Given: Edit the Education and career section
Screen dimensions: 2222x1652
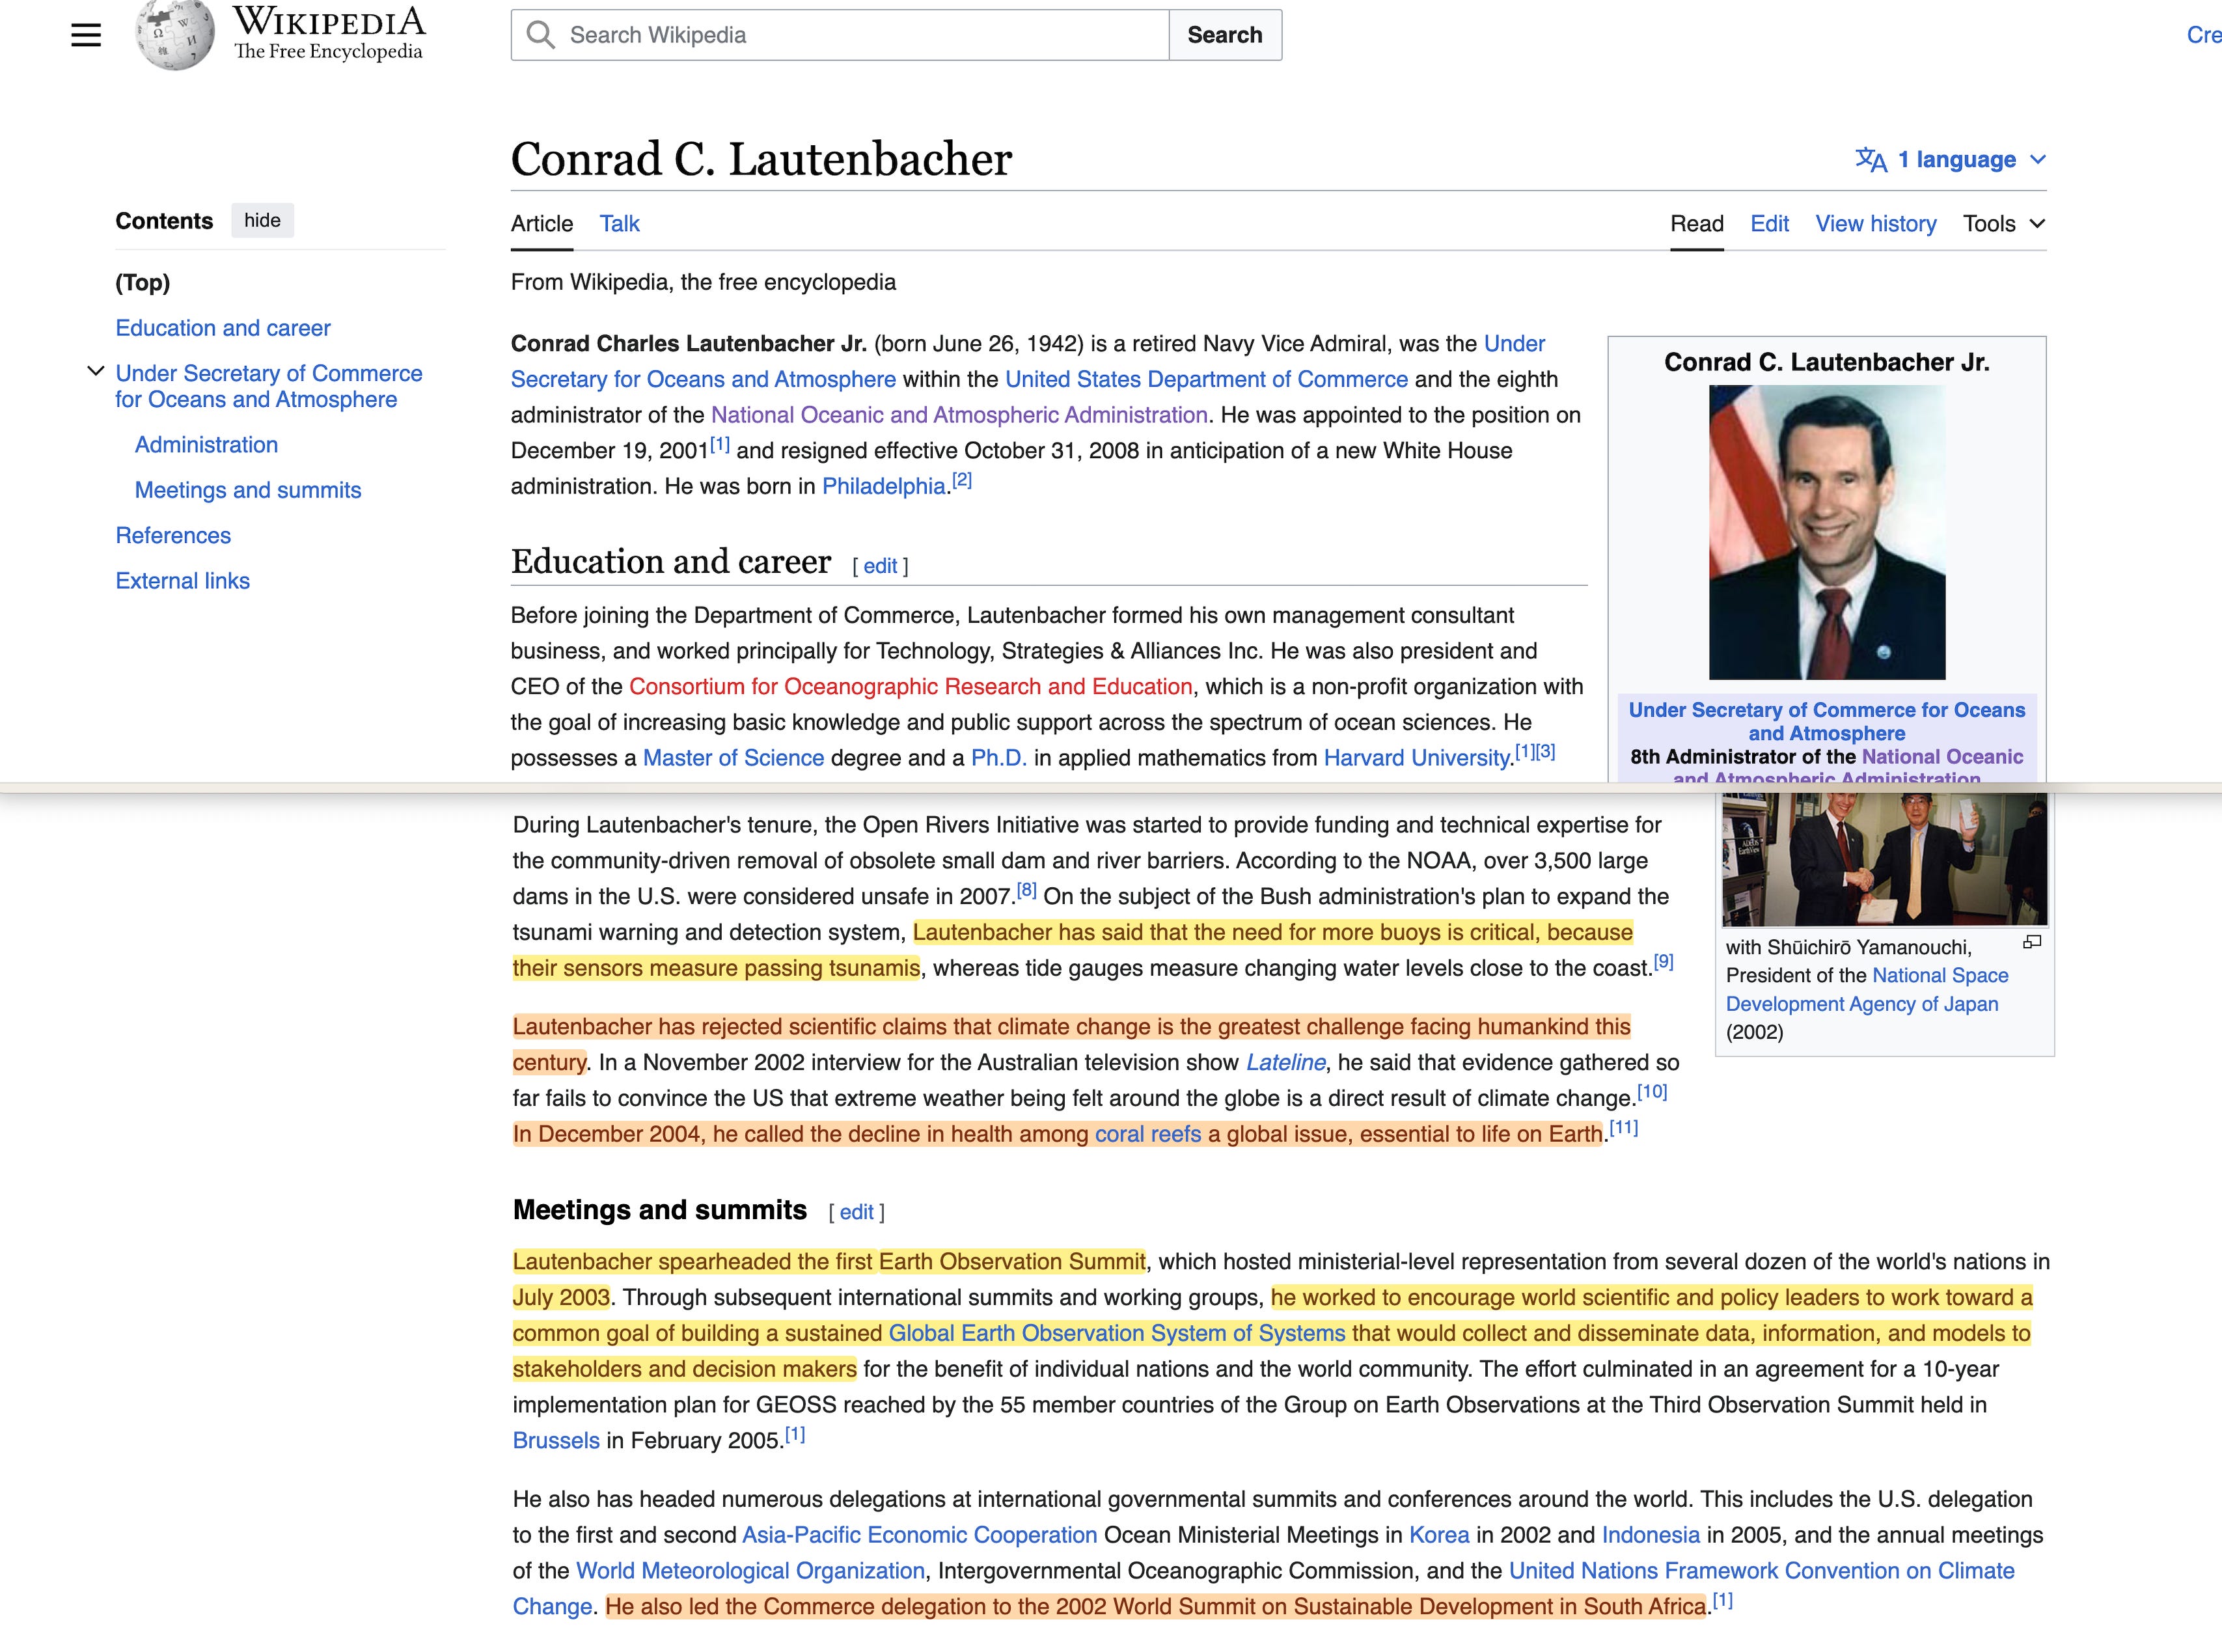Looking at the screenshot, I should point(880,566).
